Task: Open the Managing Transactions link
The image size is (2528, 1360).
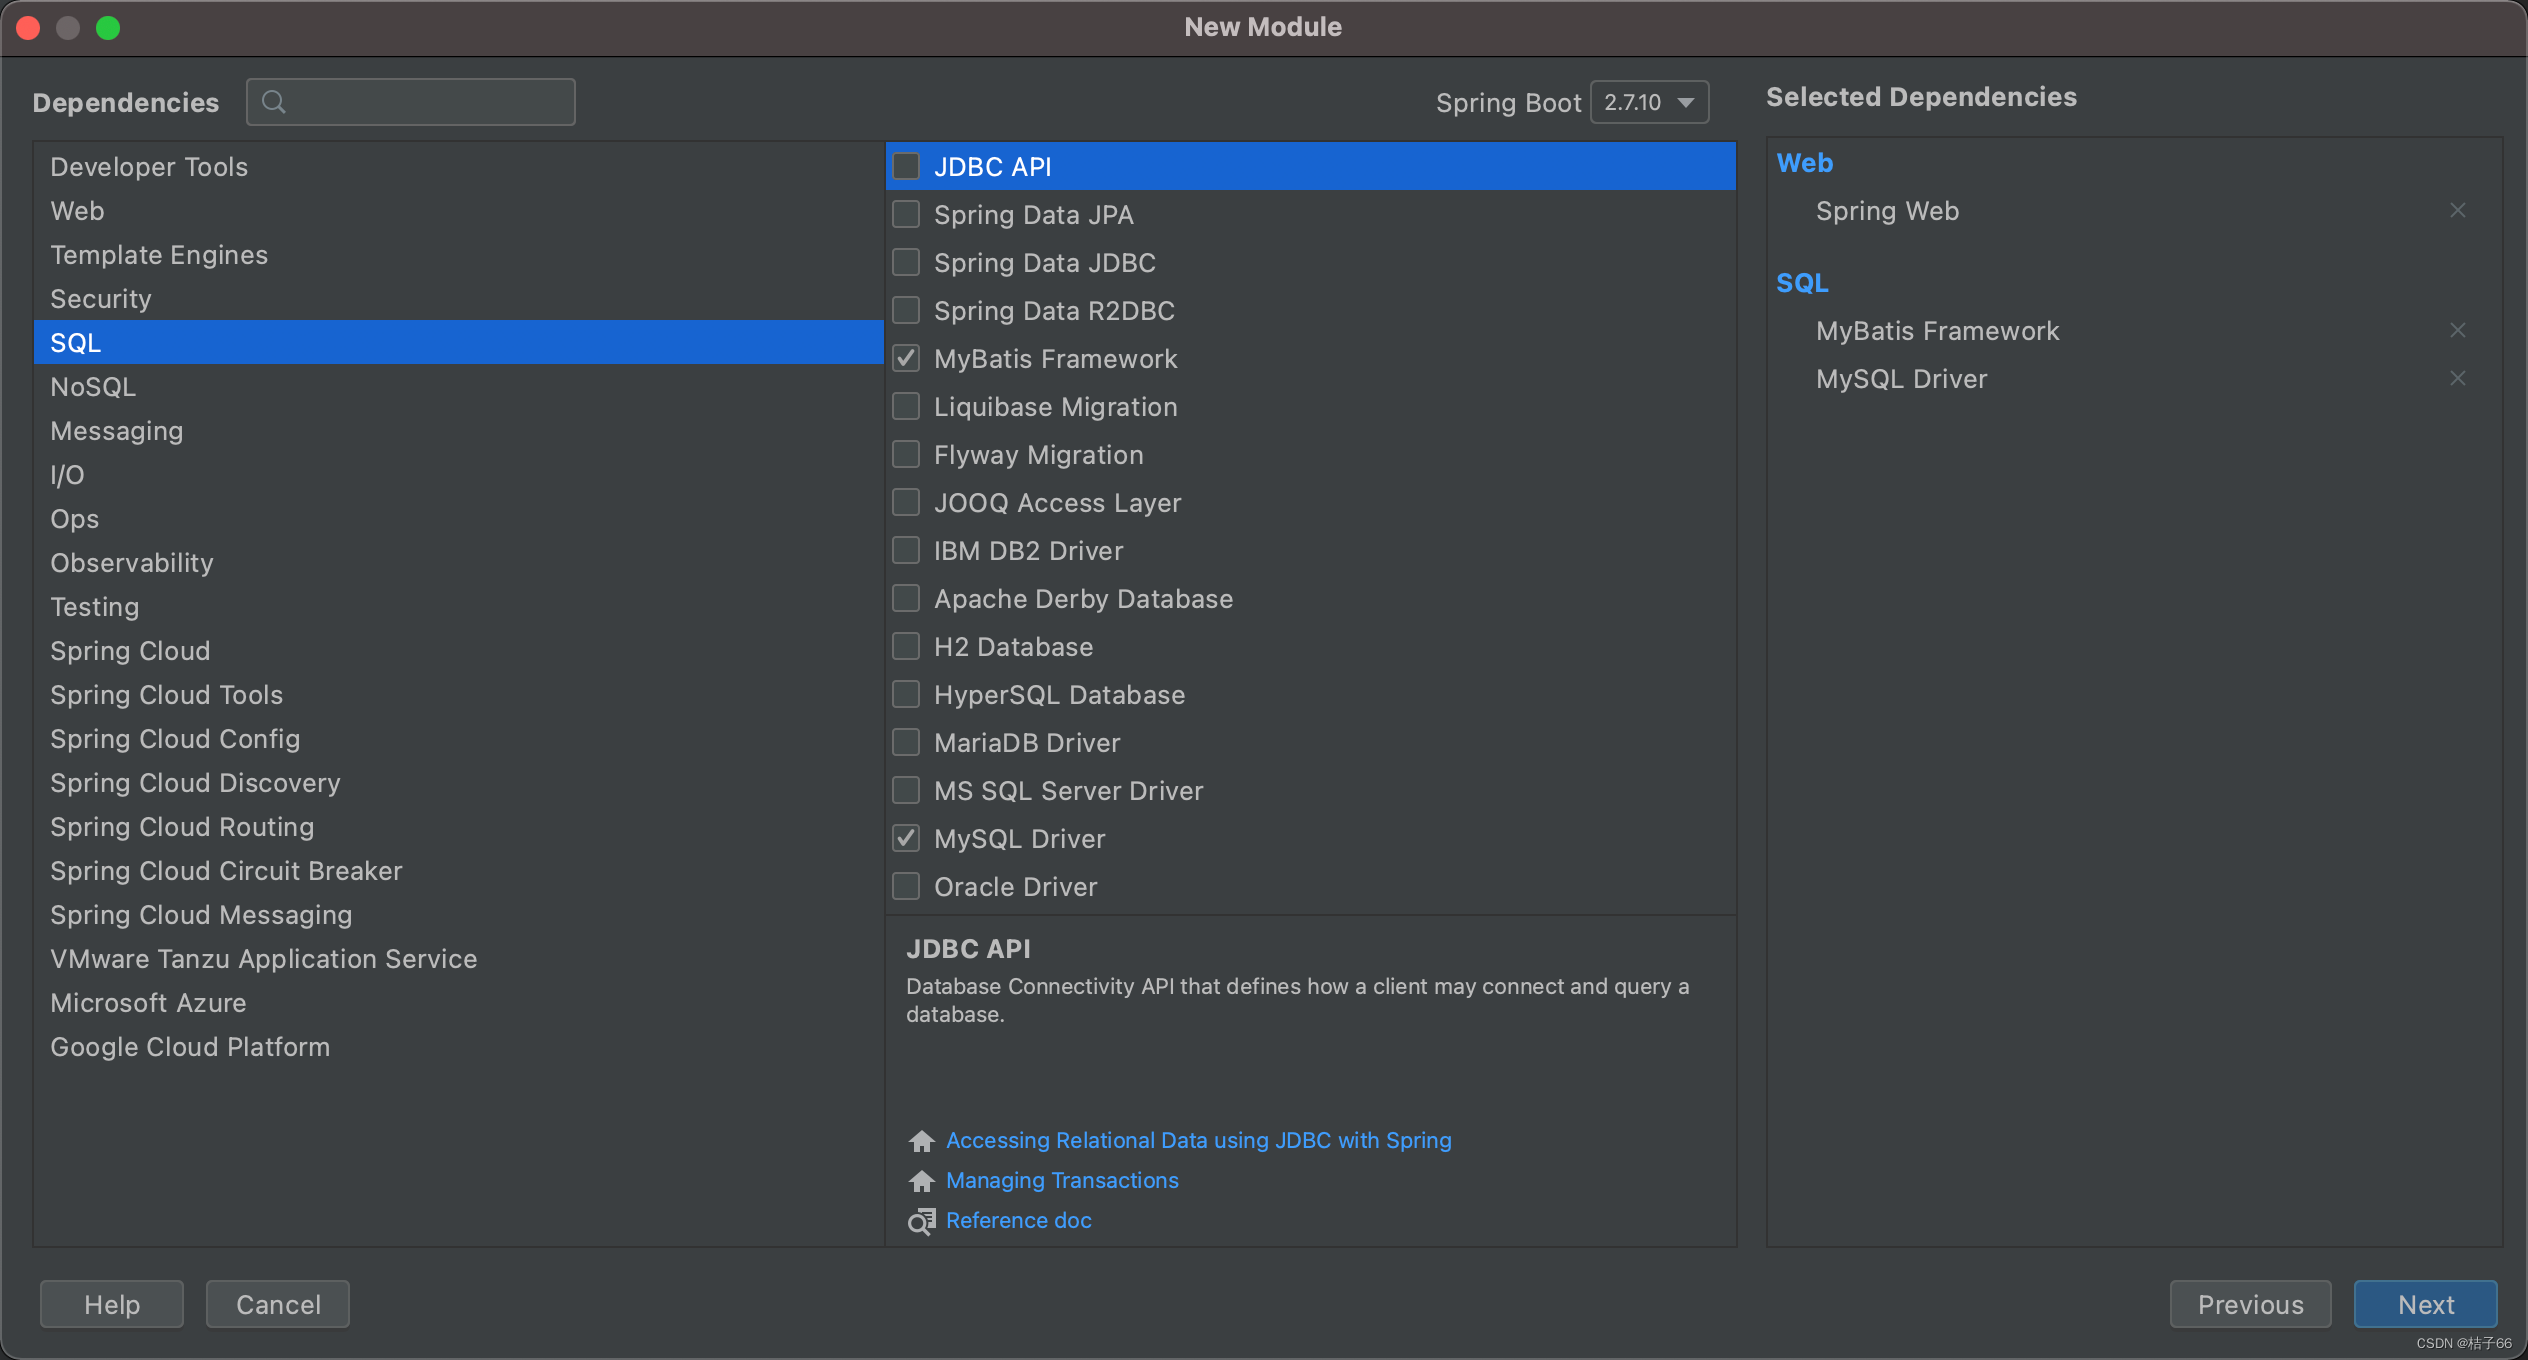Action: (x=1062, y=1181)
